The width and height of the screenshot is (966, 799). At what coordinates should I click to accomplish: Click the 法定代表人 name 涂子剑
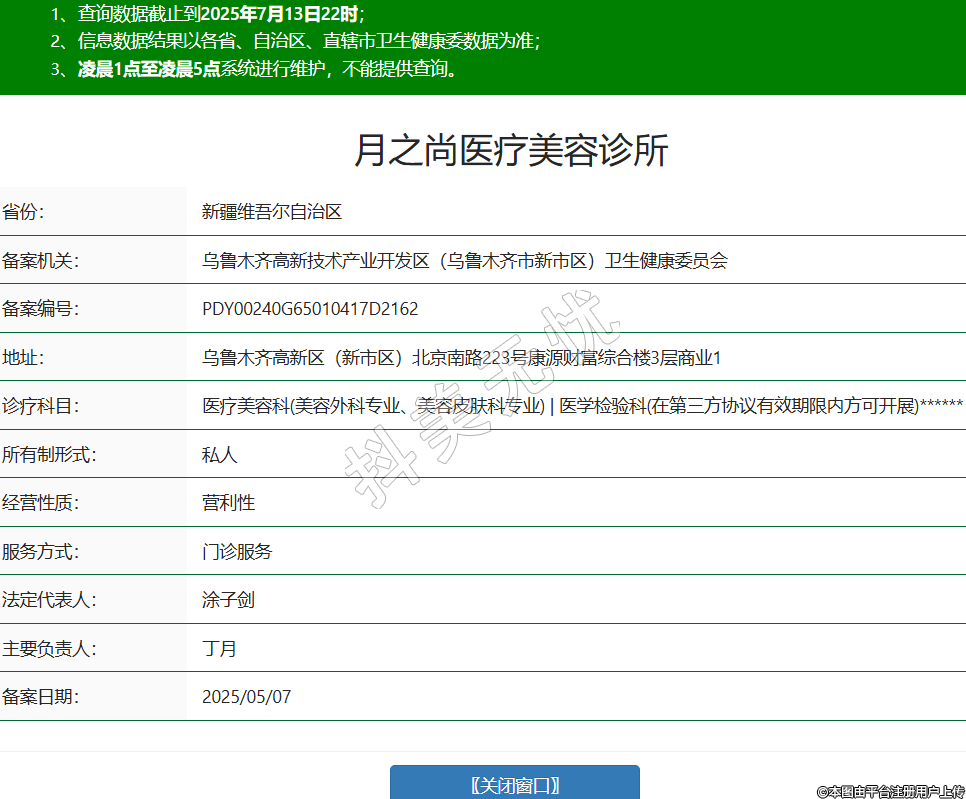point(228,600)
